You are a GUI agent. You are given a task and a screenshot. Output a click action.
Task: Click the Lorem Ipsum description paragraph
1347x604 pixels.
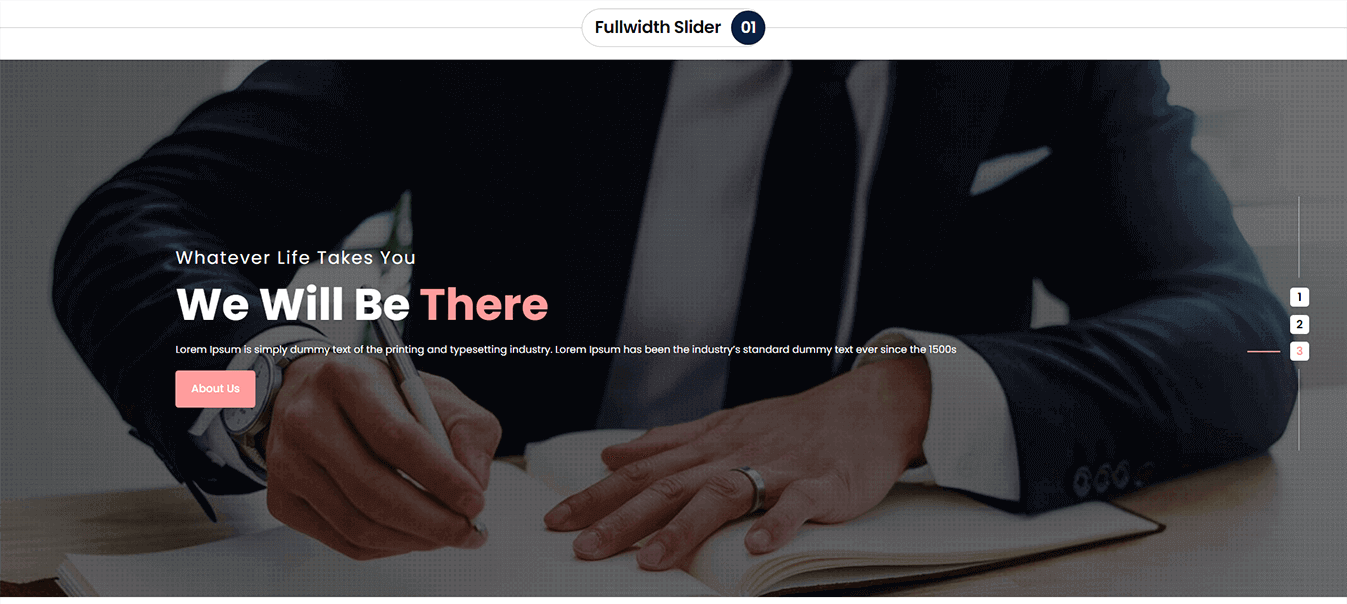[x=566, y=350]
